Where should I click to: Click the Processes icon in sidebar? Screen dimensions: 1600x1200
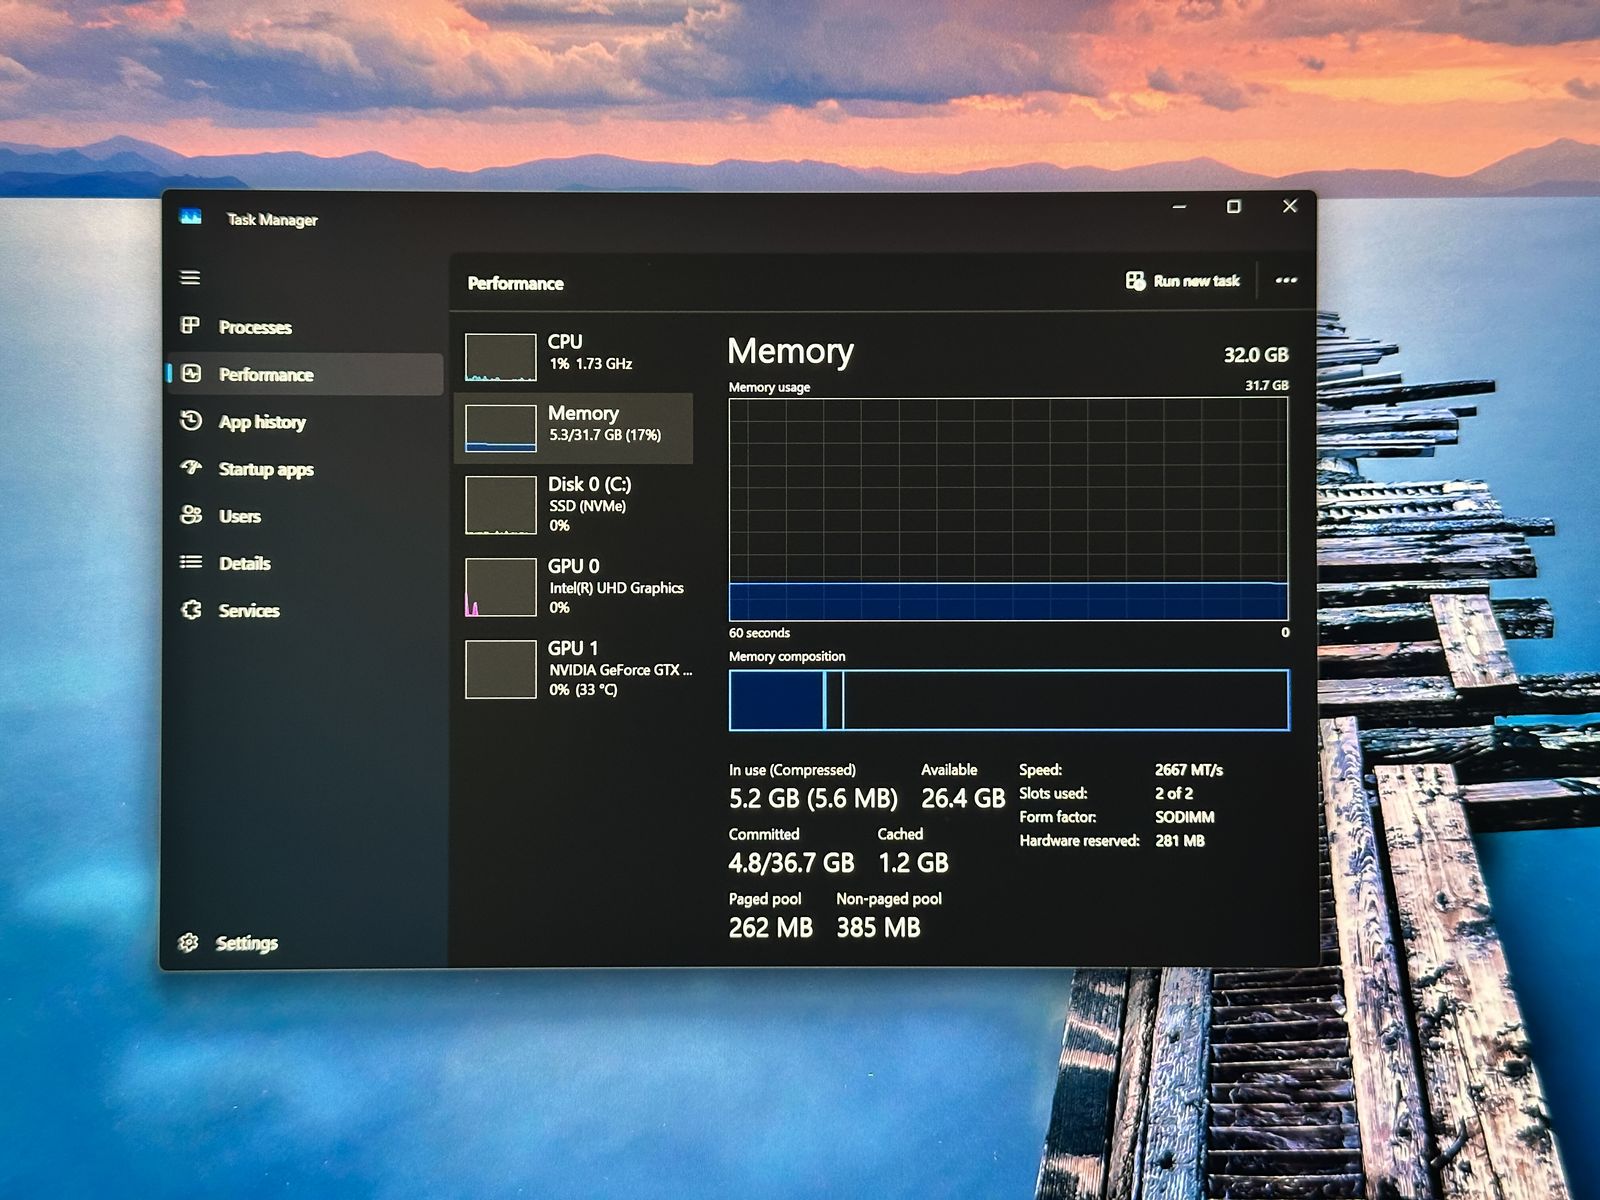click(x=190, y=326)
